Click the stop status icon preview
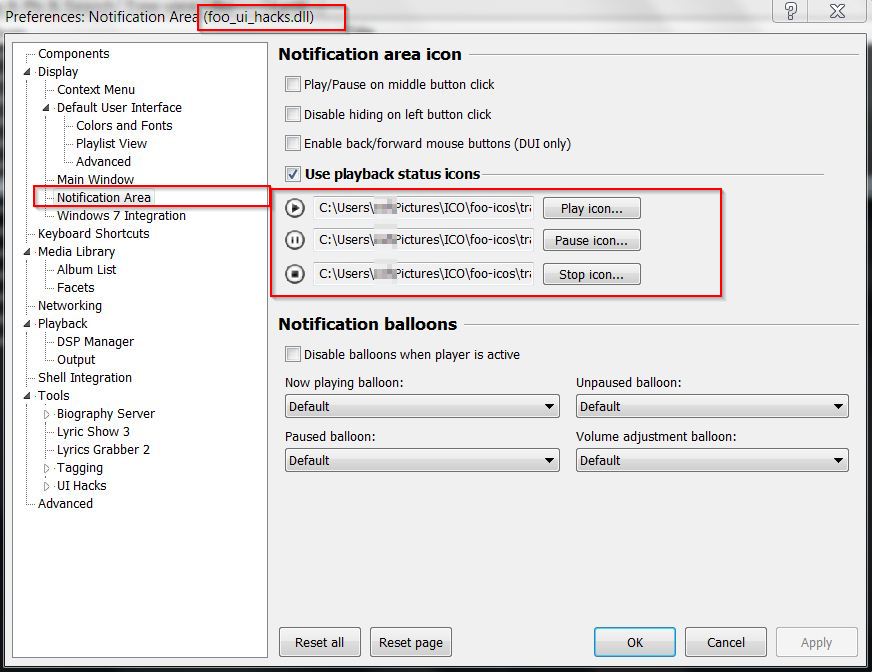 click(295, 274)
